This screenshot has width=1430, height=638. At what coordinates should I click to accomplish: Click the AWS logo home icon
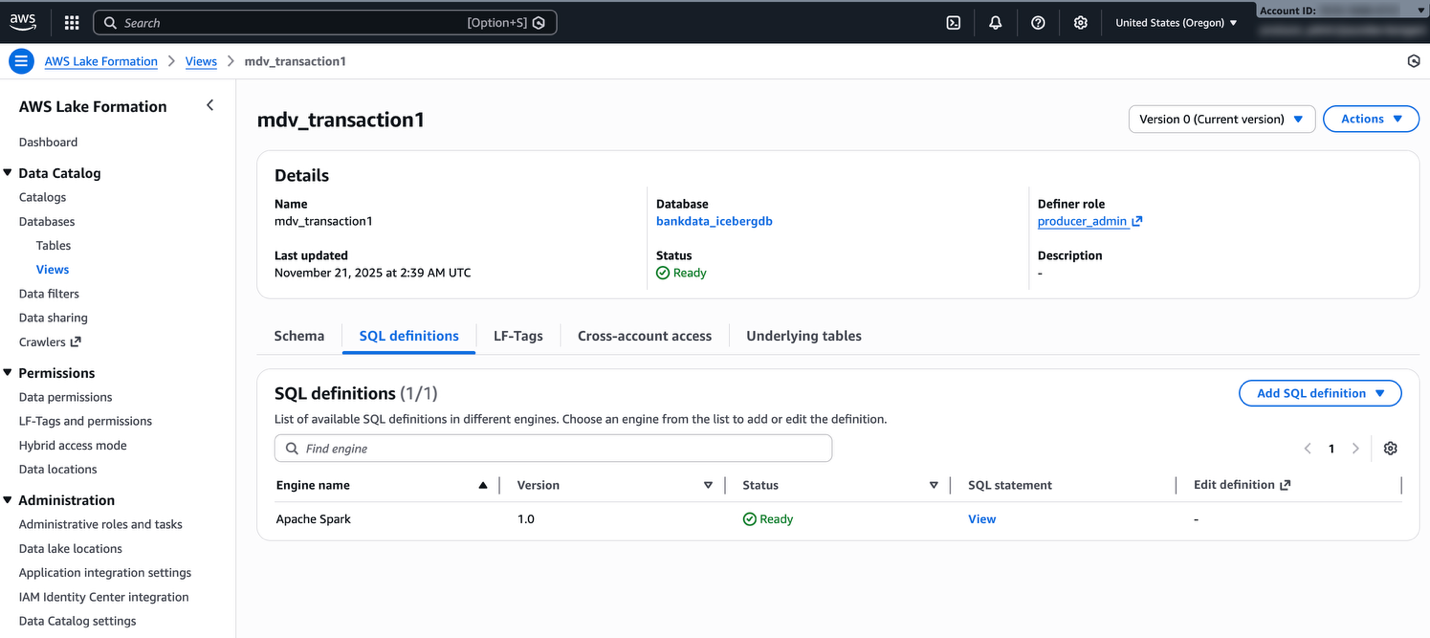point(24,22)
